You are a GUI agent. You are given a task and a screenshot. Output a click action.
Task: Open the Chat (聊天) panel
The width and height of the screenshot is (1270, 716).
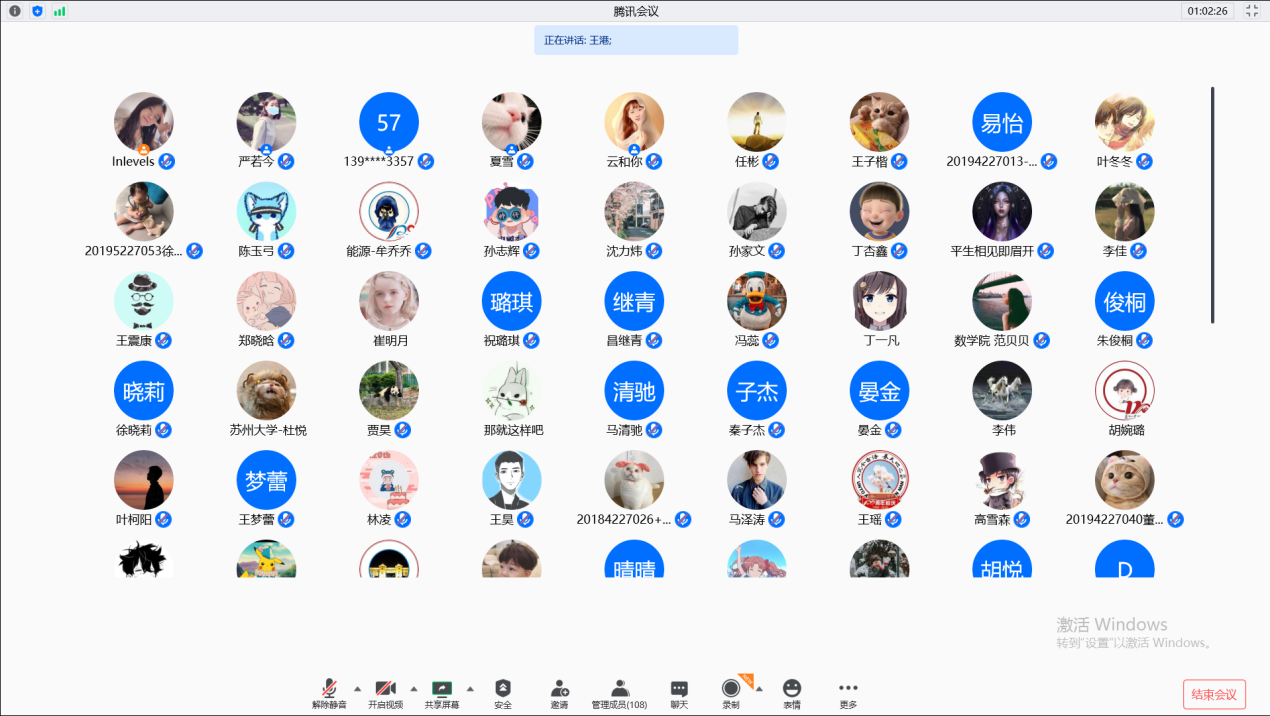coord(679,689)
